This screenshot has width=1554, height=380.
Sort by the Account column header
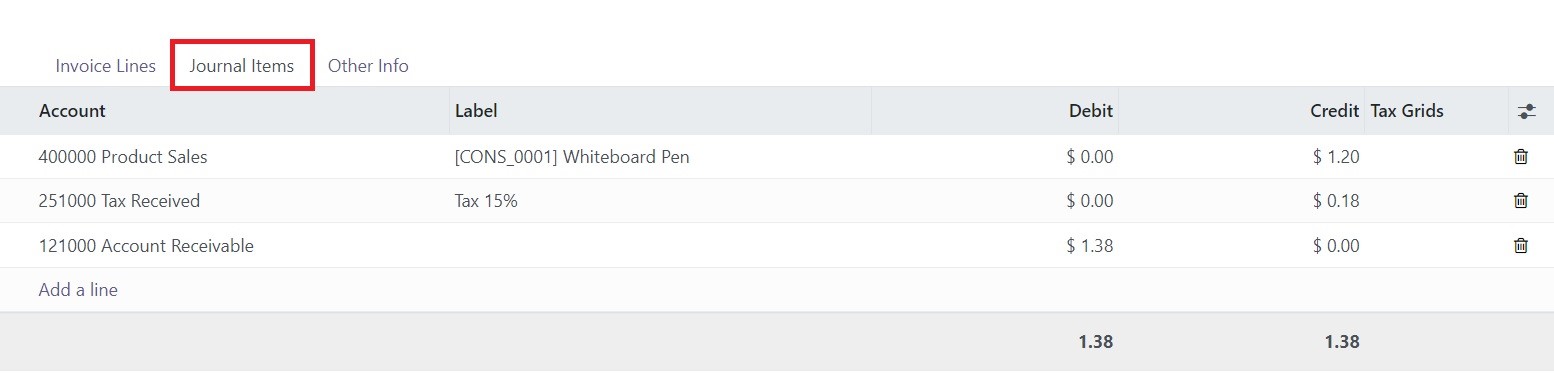(72, 111)
